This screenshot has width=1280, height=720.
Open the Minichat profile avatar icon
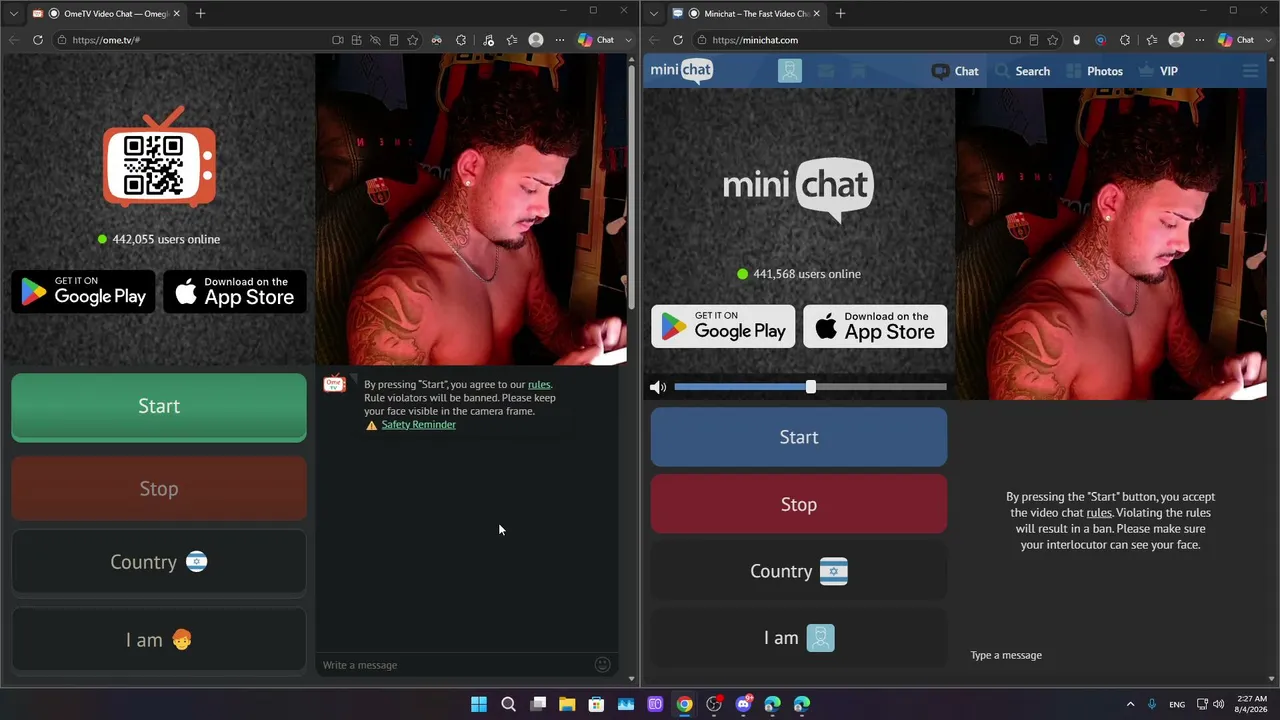[790, 71]
